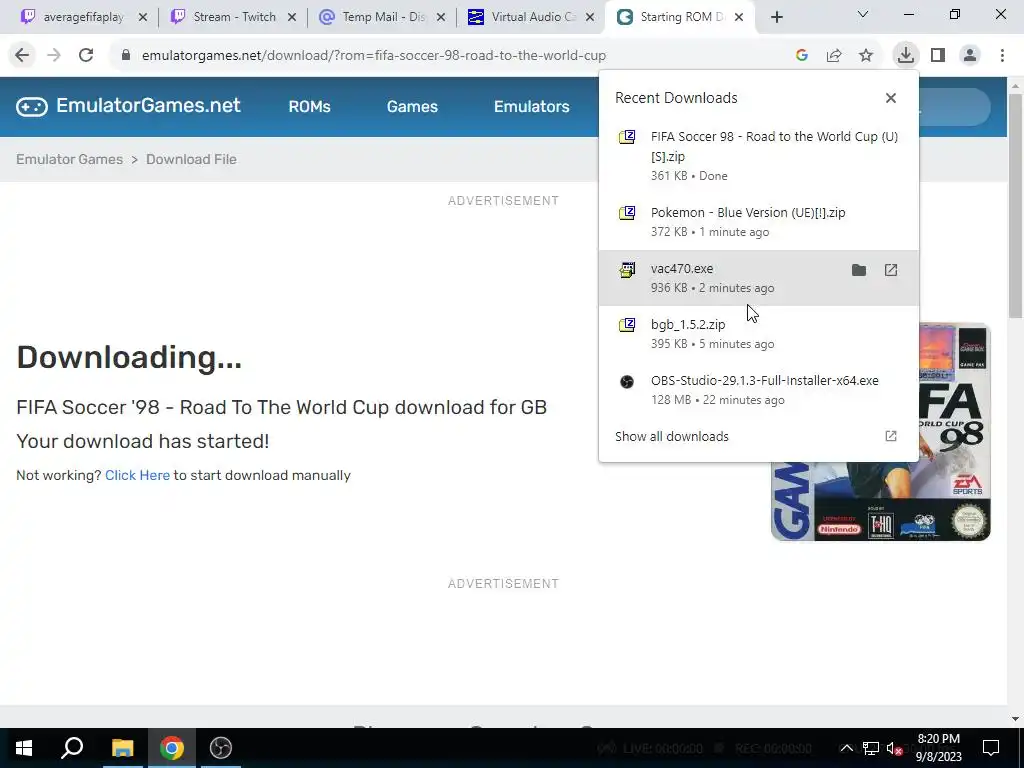Image resolution: width=1024 pixels, height=768 pixels.
Task: Open OBS Studio from the taskbar
Action: click(221, 748)
